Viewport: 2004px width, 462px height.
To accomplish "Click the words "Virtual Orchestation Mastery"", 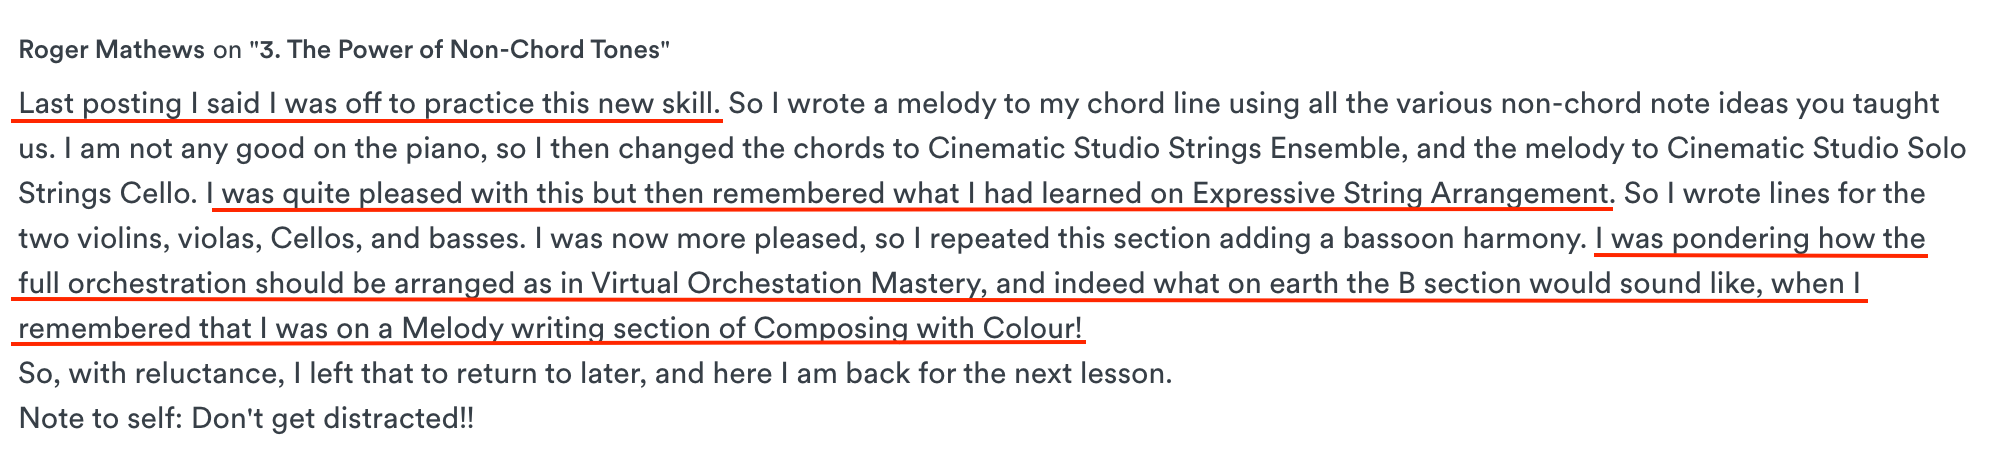I will click(x=784, y=284).
